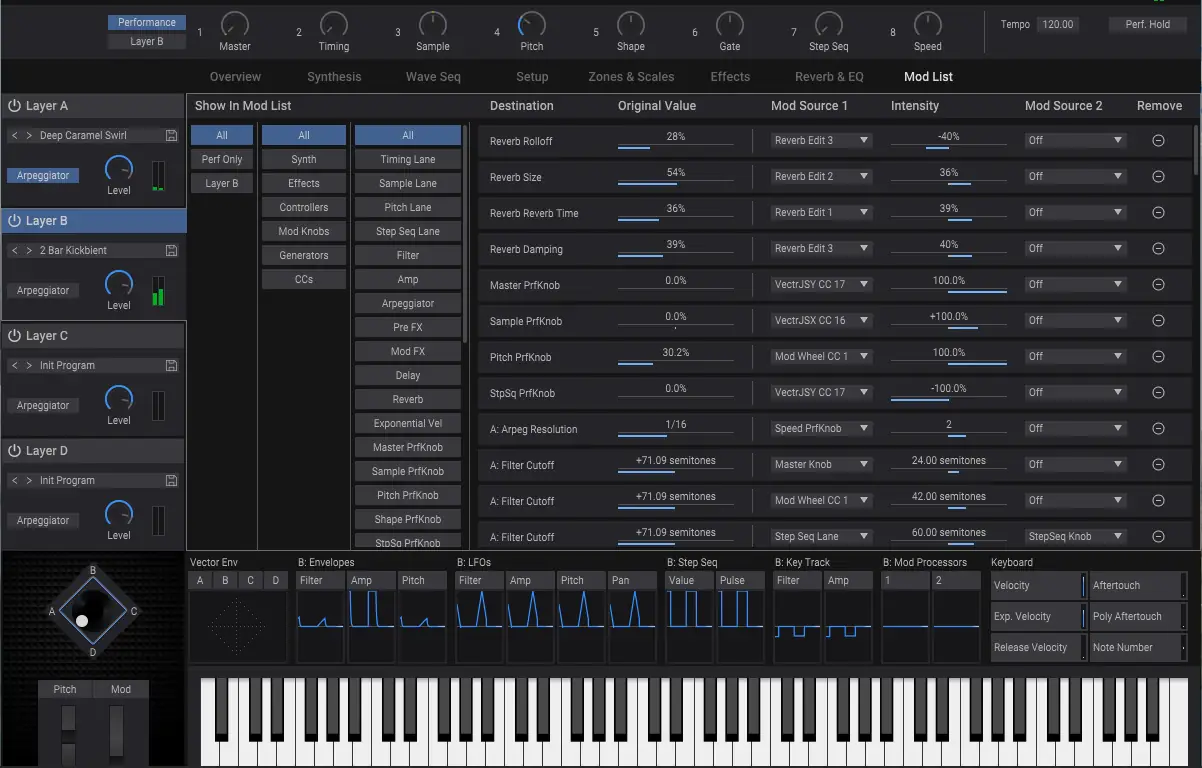Remove the Reverb Damping modulation row

point(1158,248)
